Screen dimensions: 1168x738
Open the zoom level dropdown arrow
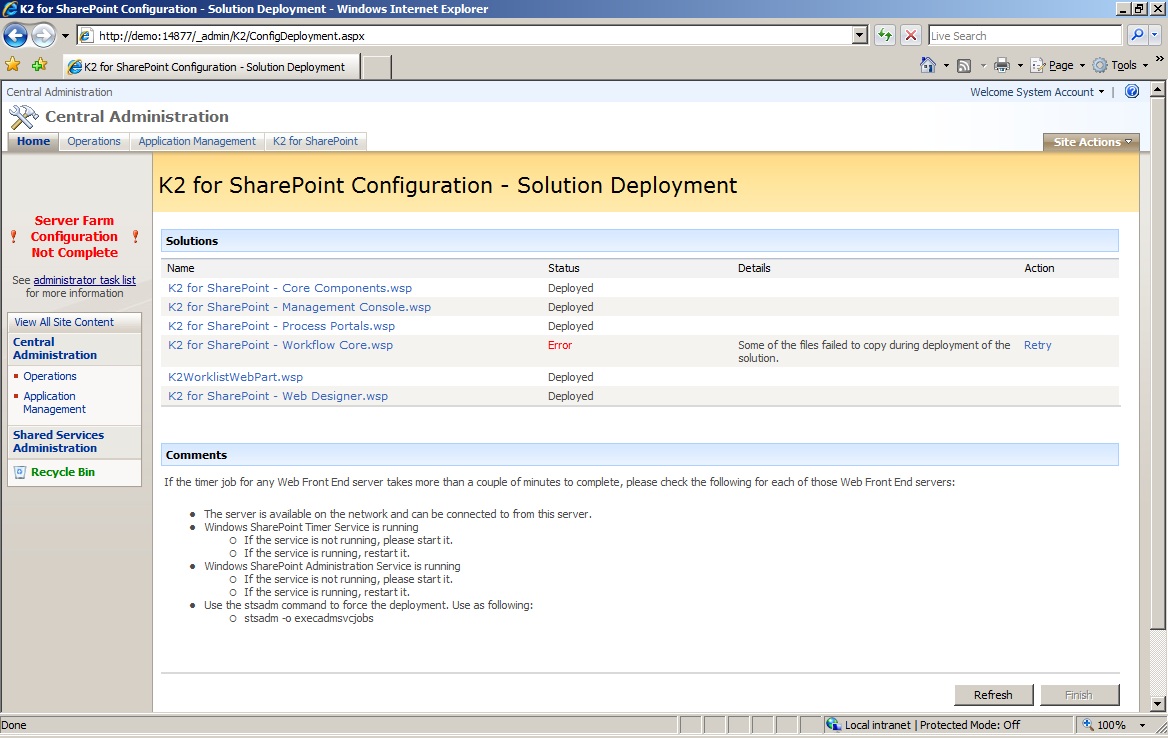click(1142, 725)
